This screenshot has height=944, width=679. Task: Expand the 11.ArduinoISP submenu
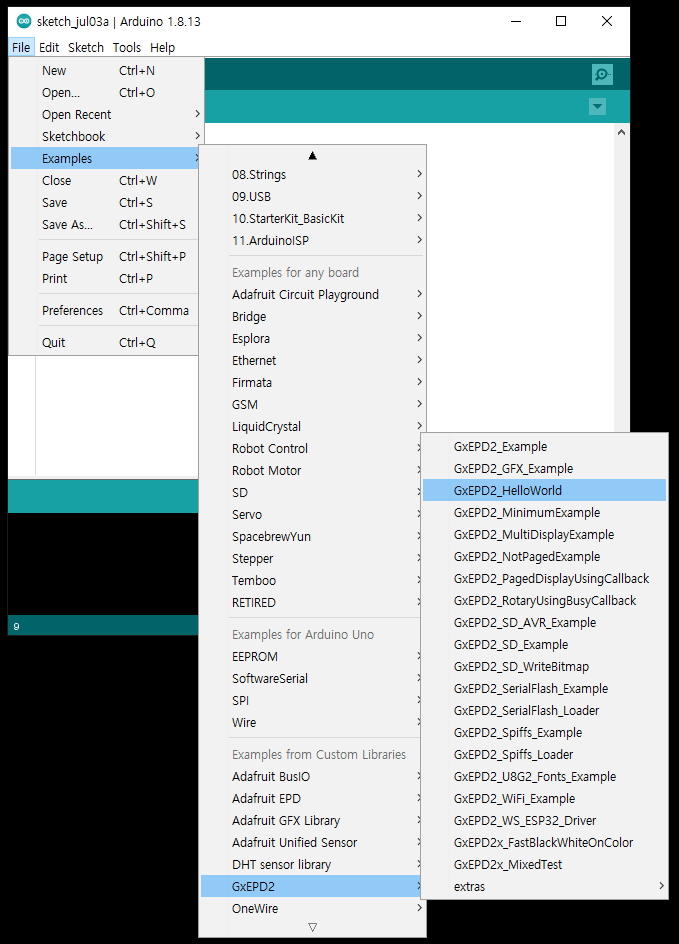coord(312,240)
